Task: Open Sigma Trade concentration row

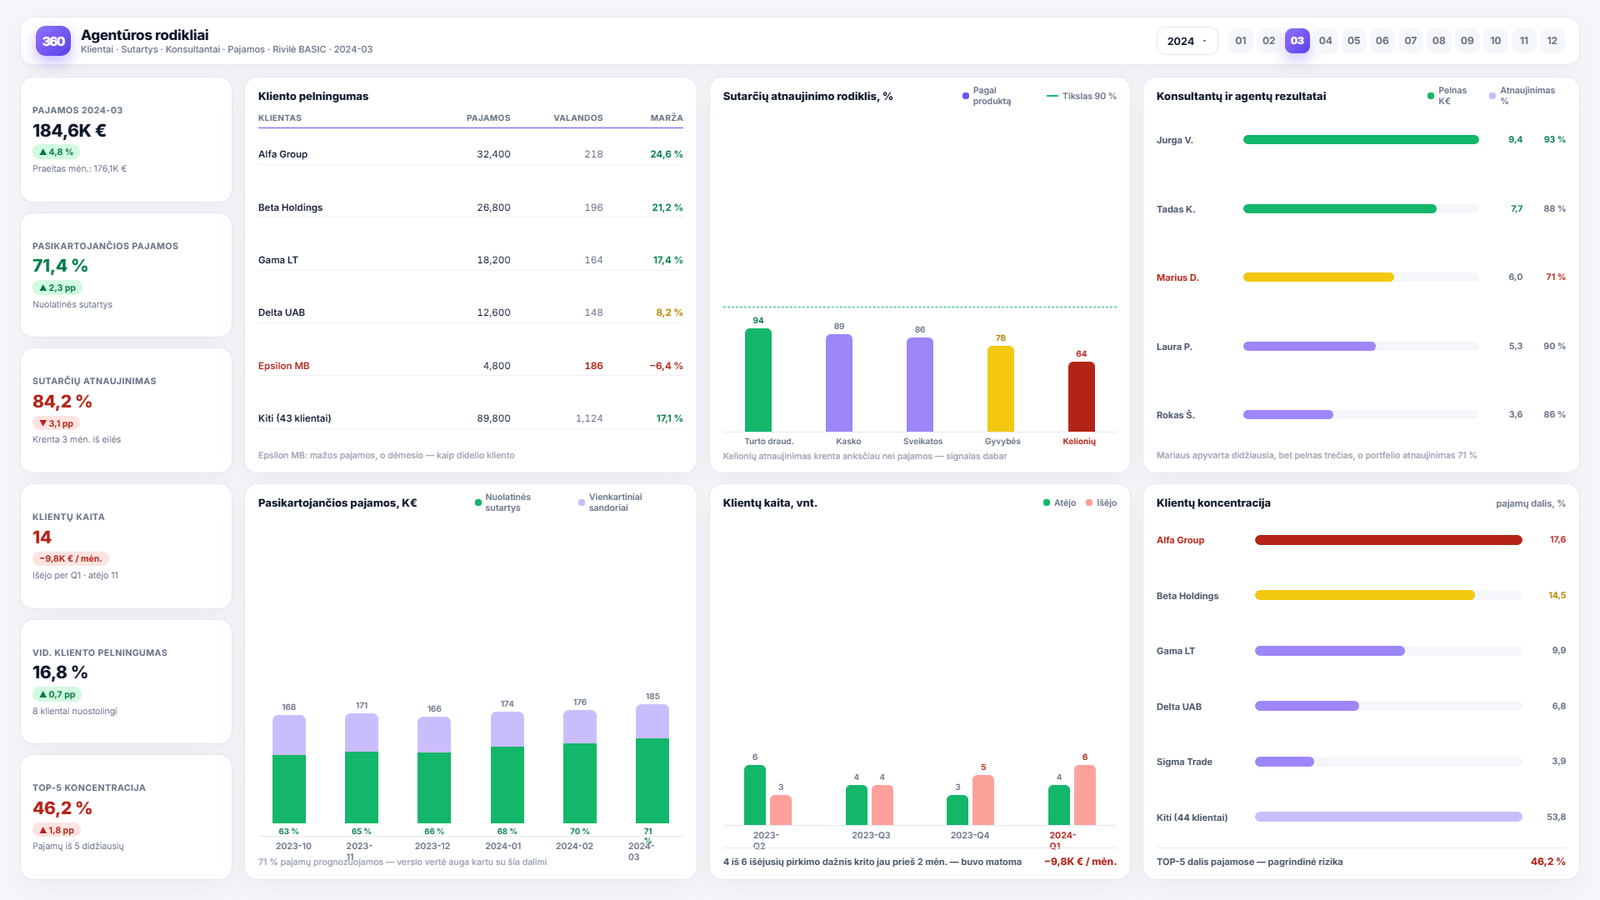Action: pyautogui.click(x=1361, y=762)
